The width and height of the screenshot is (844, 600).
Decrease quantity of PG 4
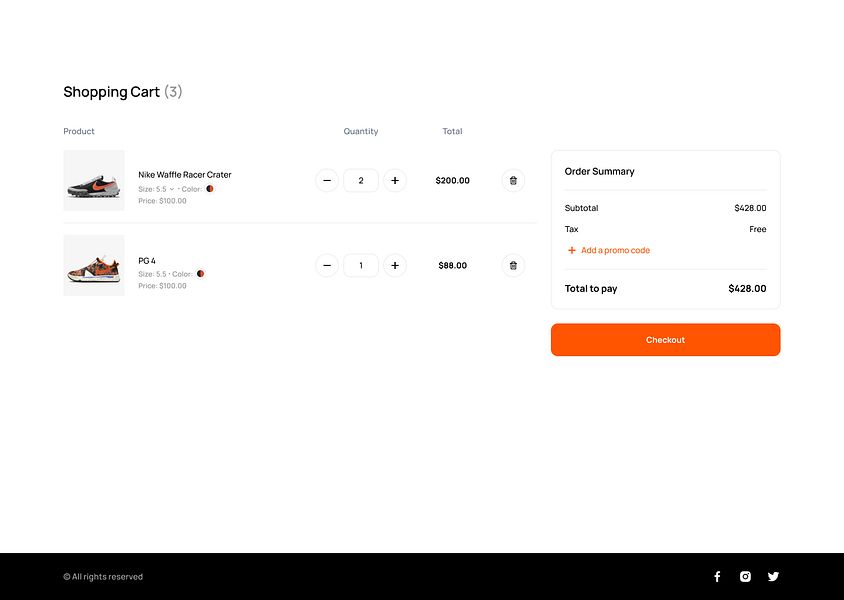[327, 265]
